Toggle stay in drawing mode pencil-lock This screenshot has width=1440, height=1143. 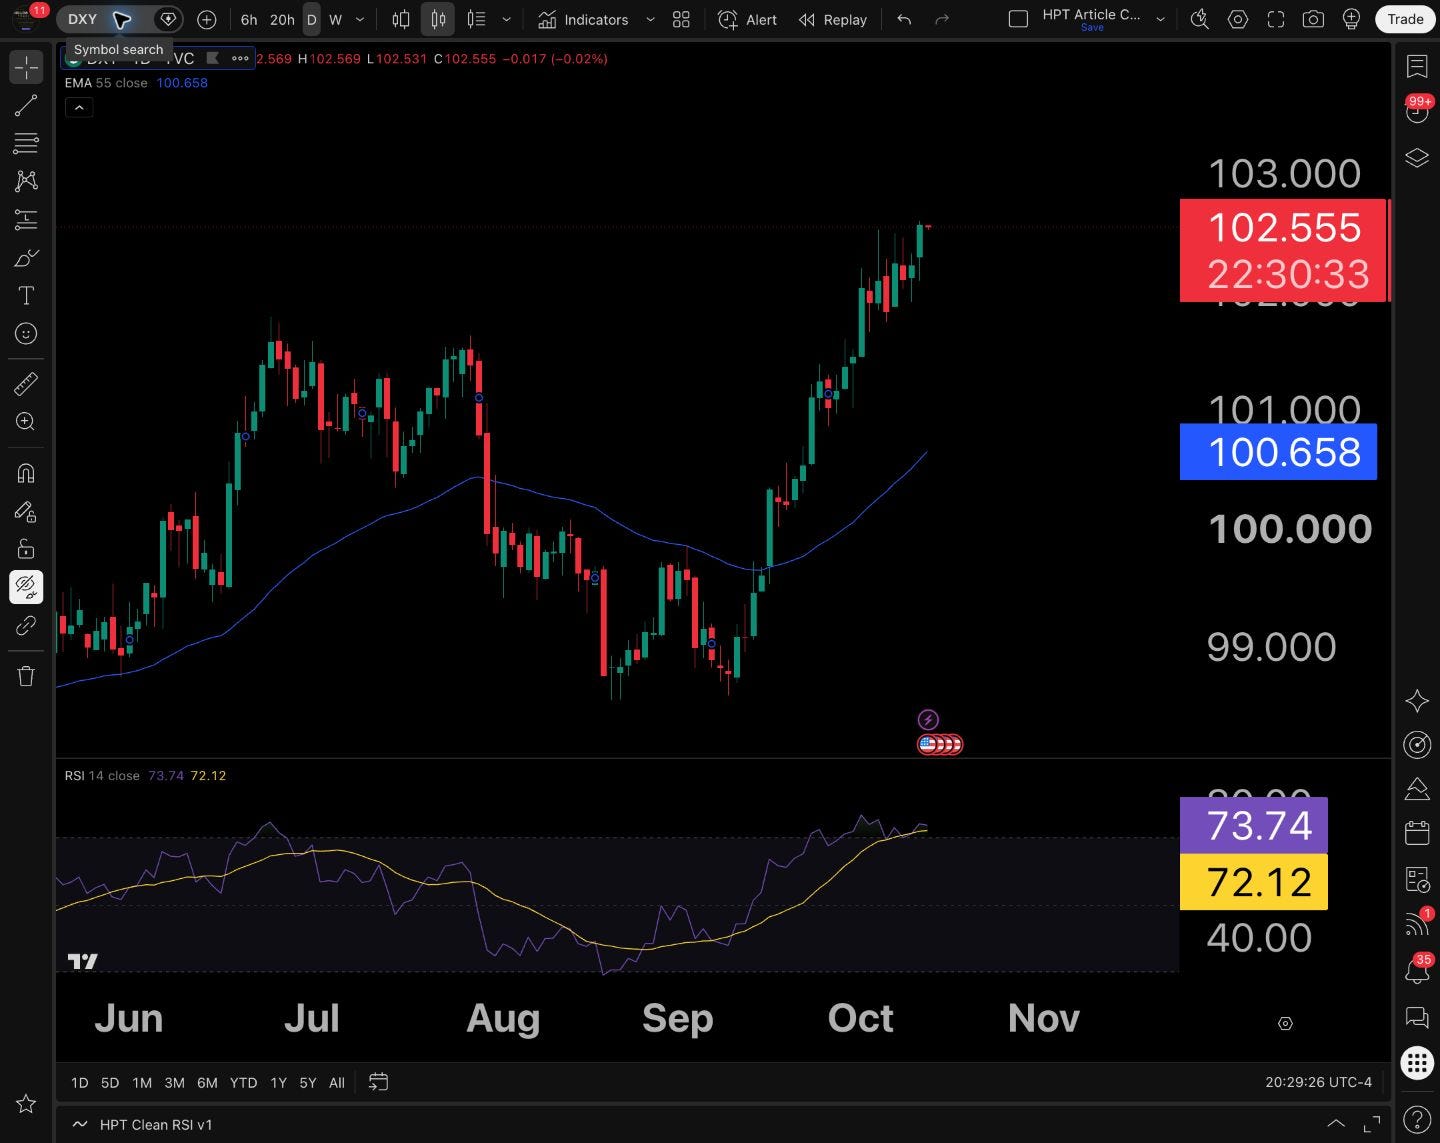pyautogui.click(x=26, y=512)
